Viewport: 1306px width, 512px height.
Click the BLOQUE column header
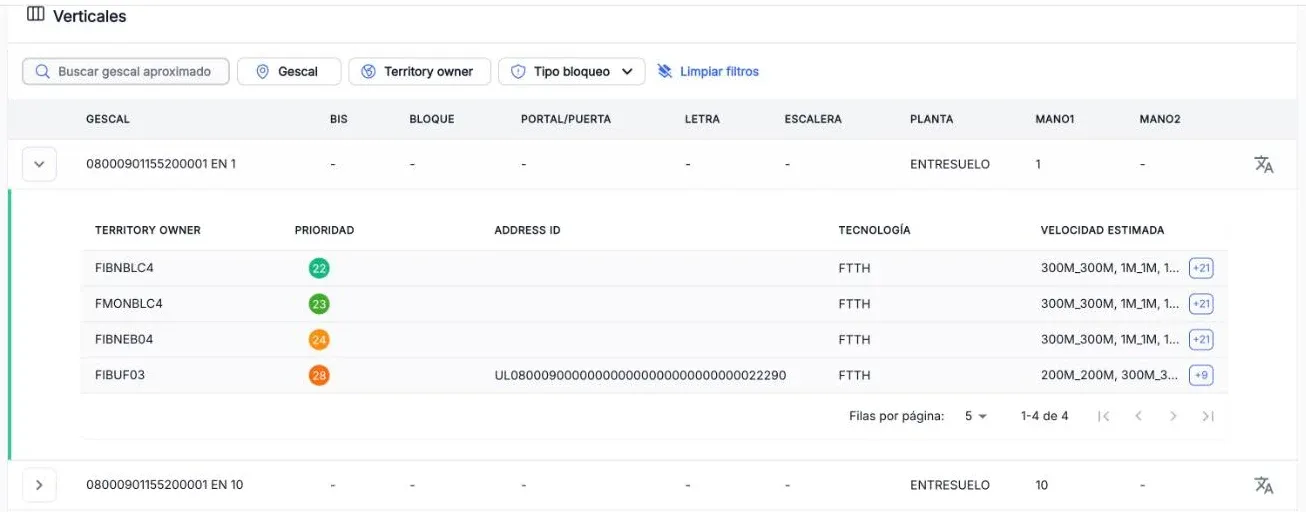[x=432, y=119]
